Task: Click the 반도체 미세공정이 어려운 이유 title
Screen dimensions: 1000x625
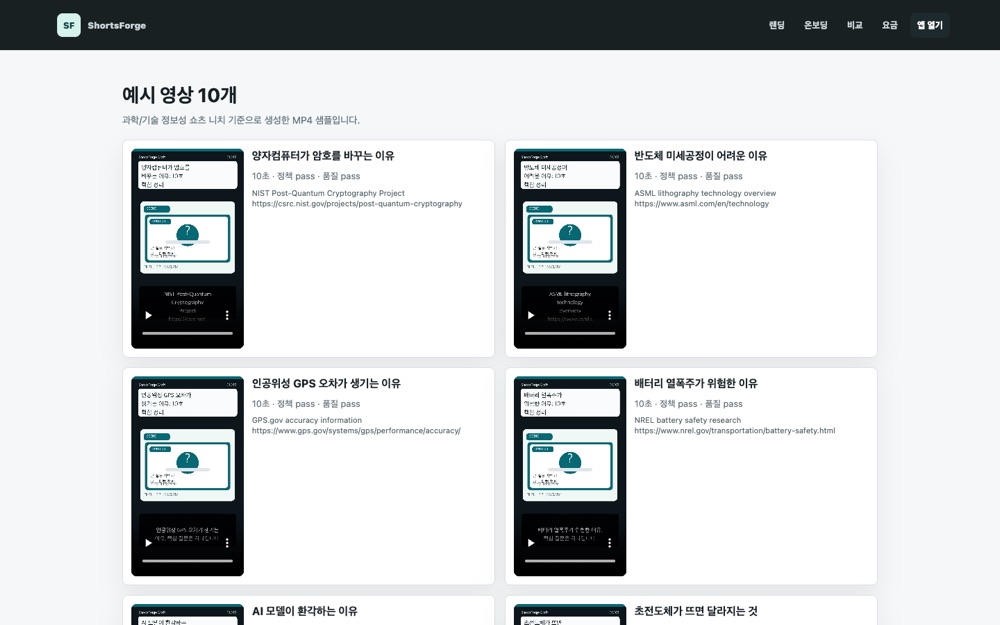Action: pyautogui.click(x=700, y=156)
